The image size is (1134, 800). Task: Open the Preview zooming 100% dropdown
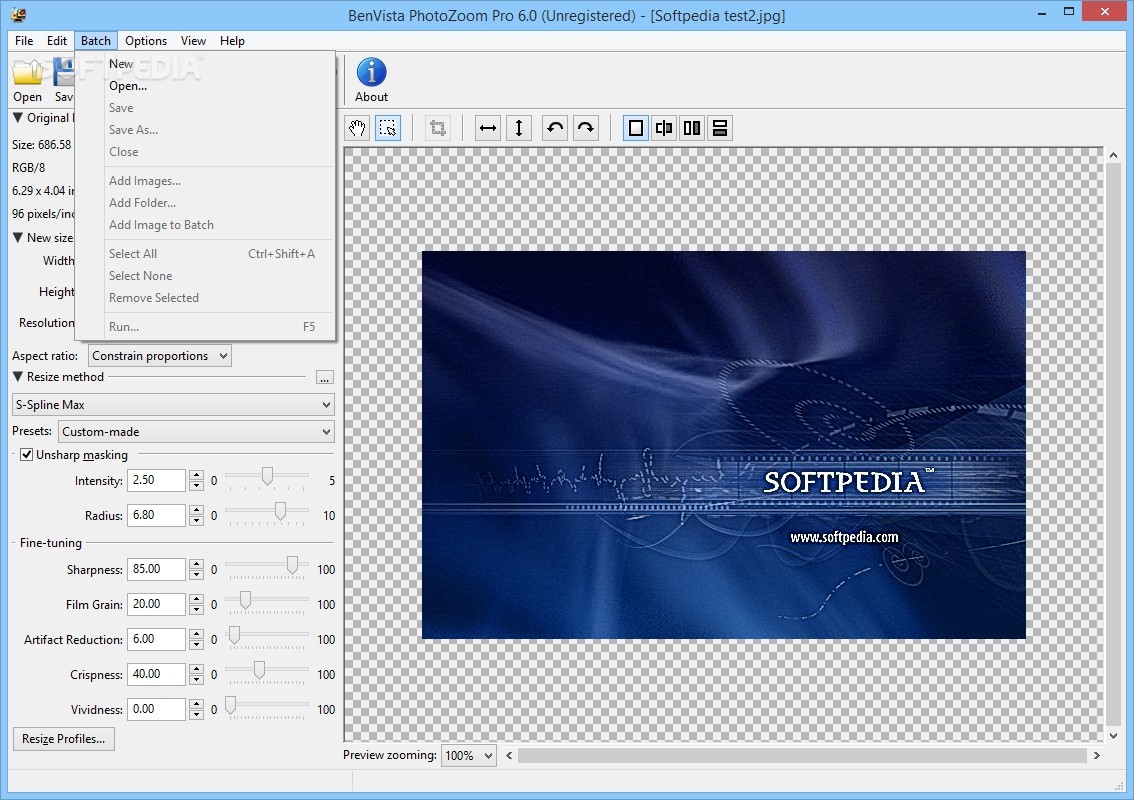point(469,755)
